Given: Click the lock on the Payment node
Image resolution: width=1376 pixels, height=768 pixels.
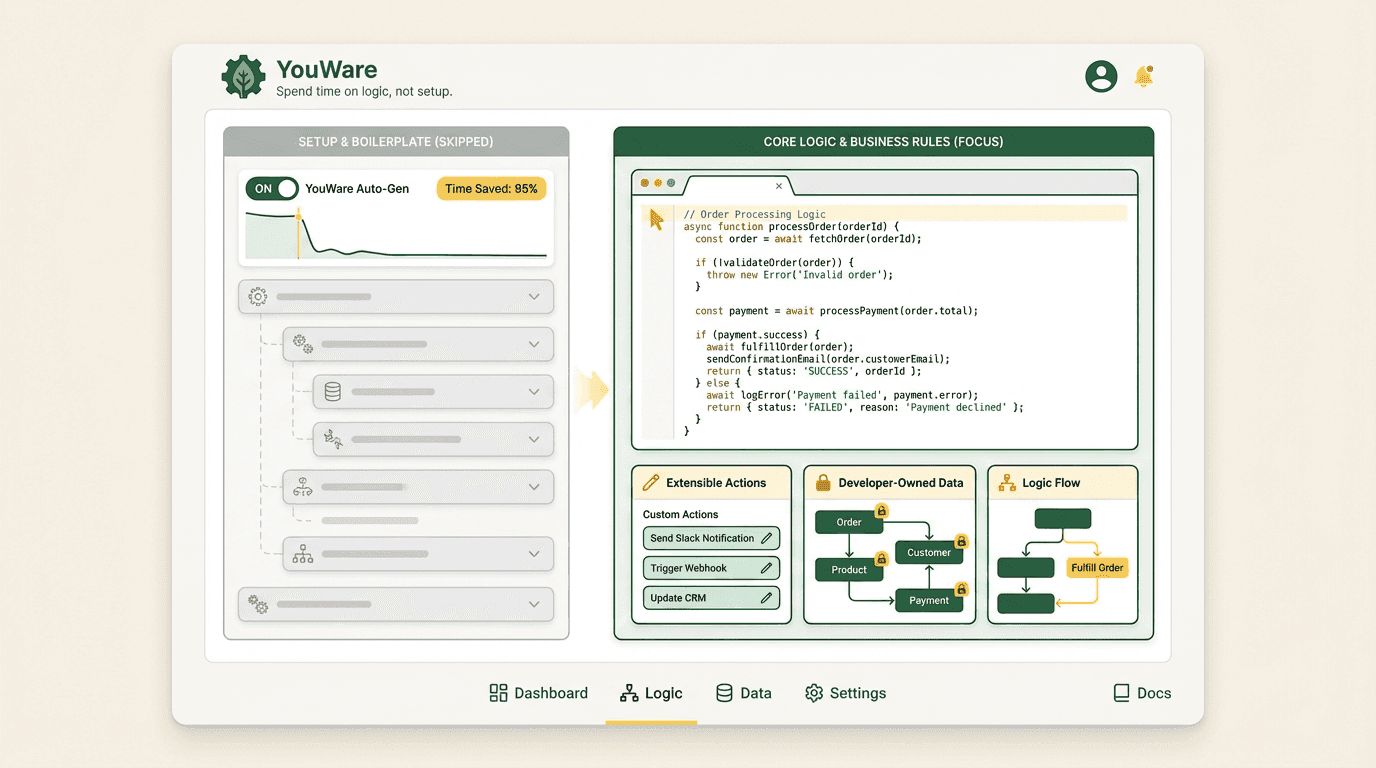Looking at the screenshot, I should [x=961, y=589].
